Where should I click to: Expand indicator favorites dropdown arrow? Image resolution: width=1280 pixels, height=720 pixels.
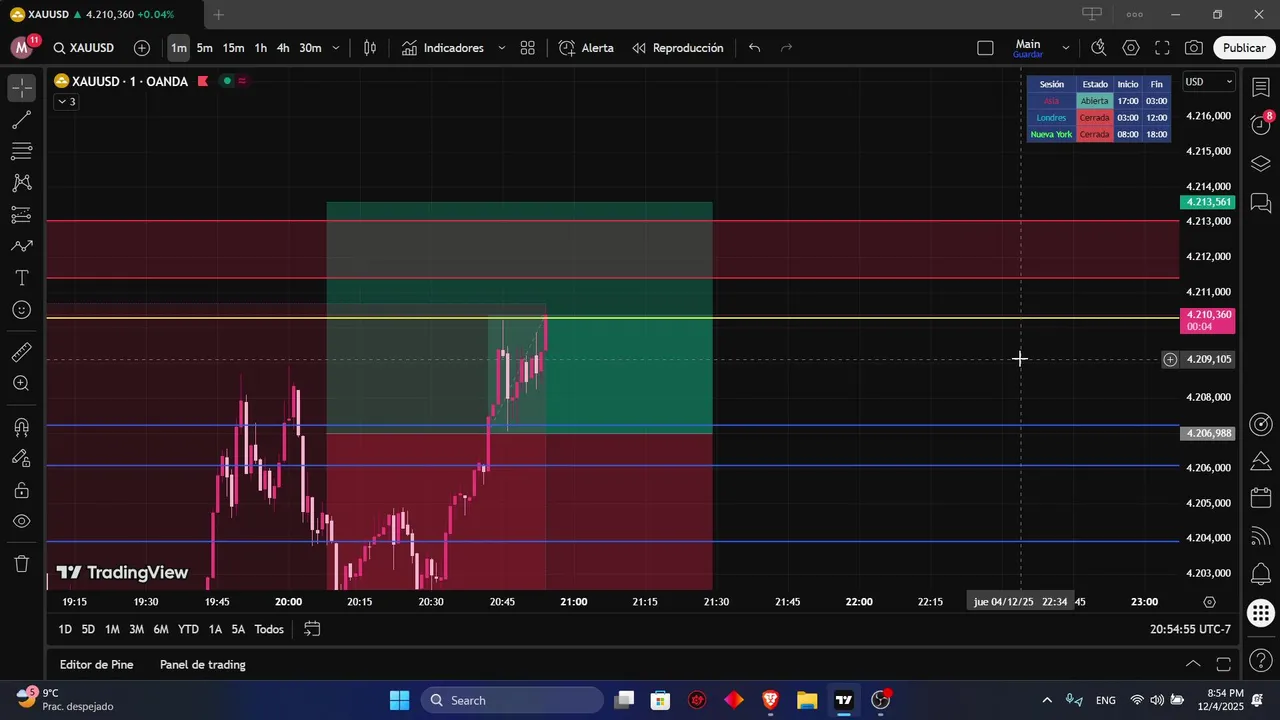[x=501, y=48]
